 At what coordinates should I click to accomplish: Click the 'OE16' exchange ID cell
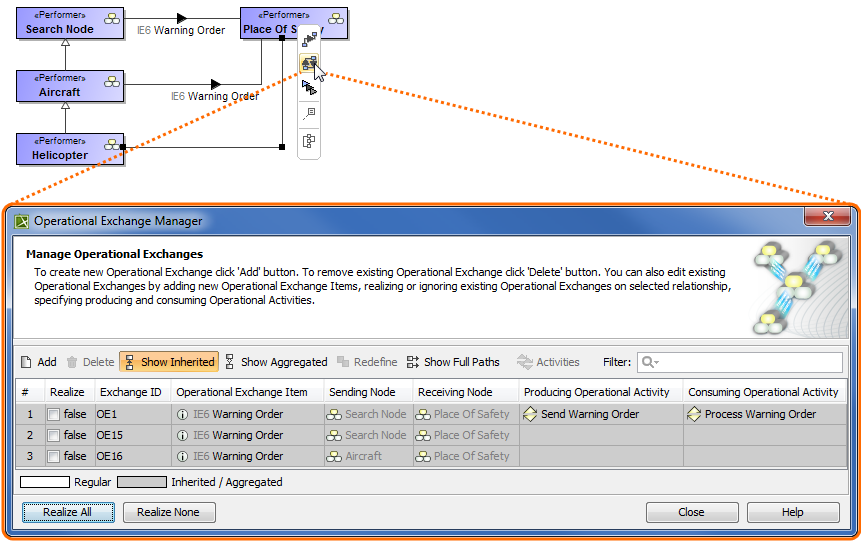pos(132,456)
